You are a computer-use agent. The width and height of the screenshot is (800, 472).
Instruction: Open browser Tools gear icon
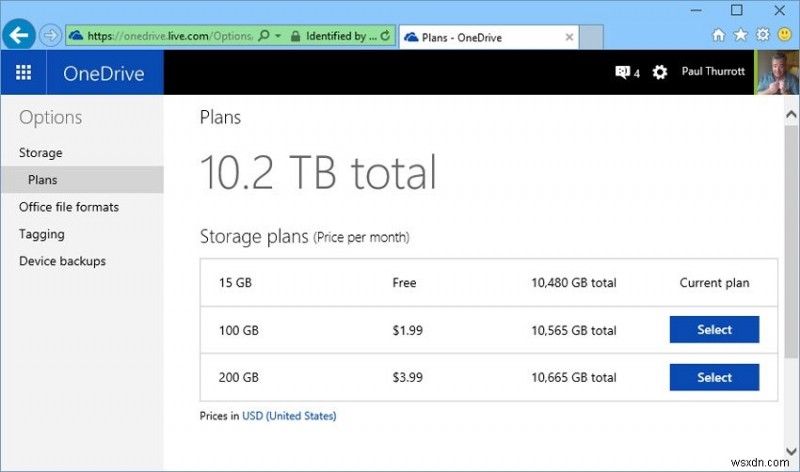[763, 35]
